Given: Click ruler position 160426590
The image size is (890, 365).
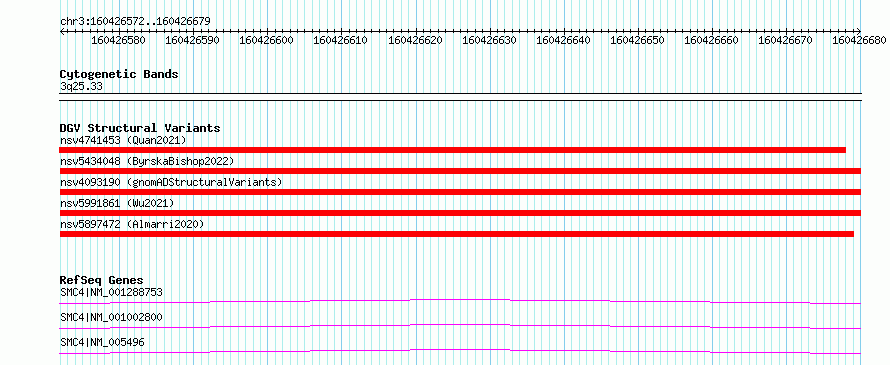Looking at the screenshot, I should coord(192,40).
